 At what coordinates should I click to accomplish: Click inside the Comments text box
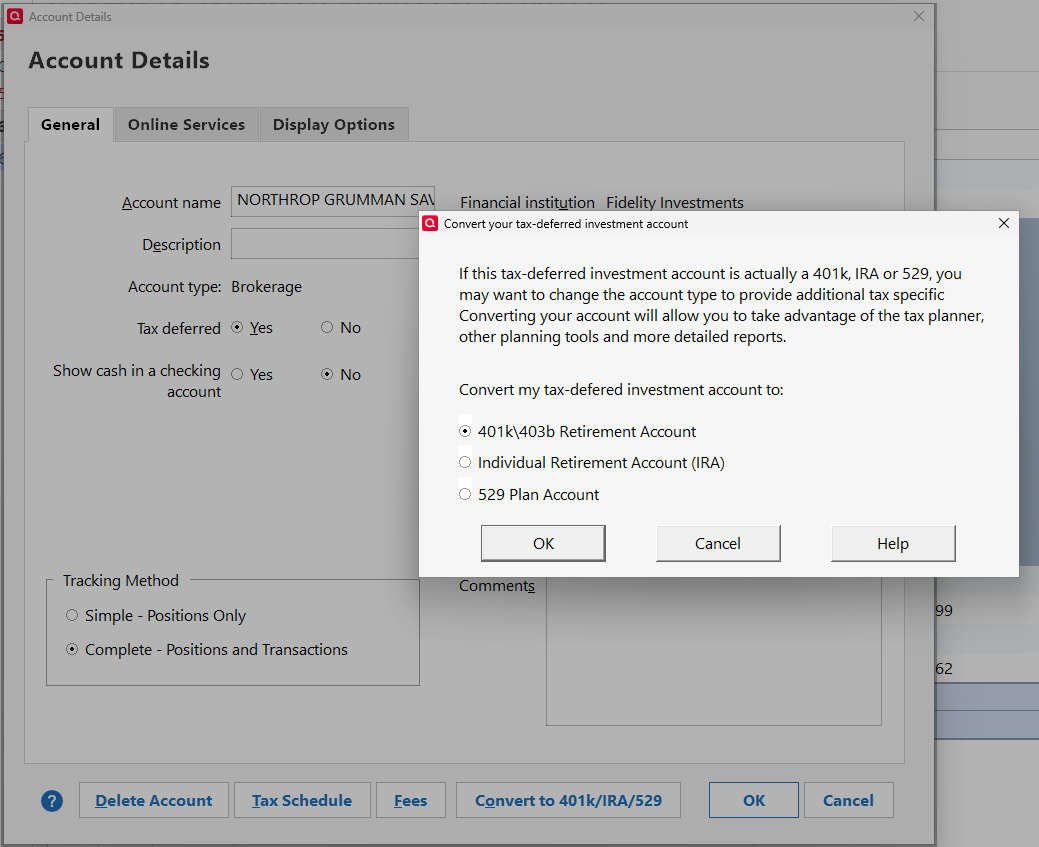point(714,651)
